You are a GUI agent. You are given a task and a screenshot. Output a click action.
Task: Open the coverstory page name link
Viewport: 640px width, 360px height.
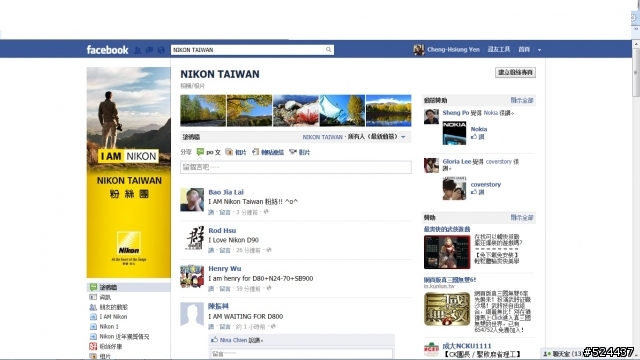click(x=486, y=184)
